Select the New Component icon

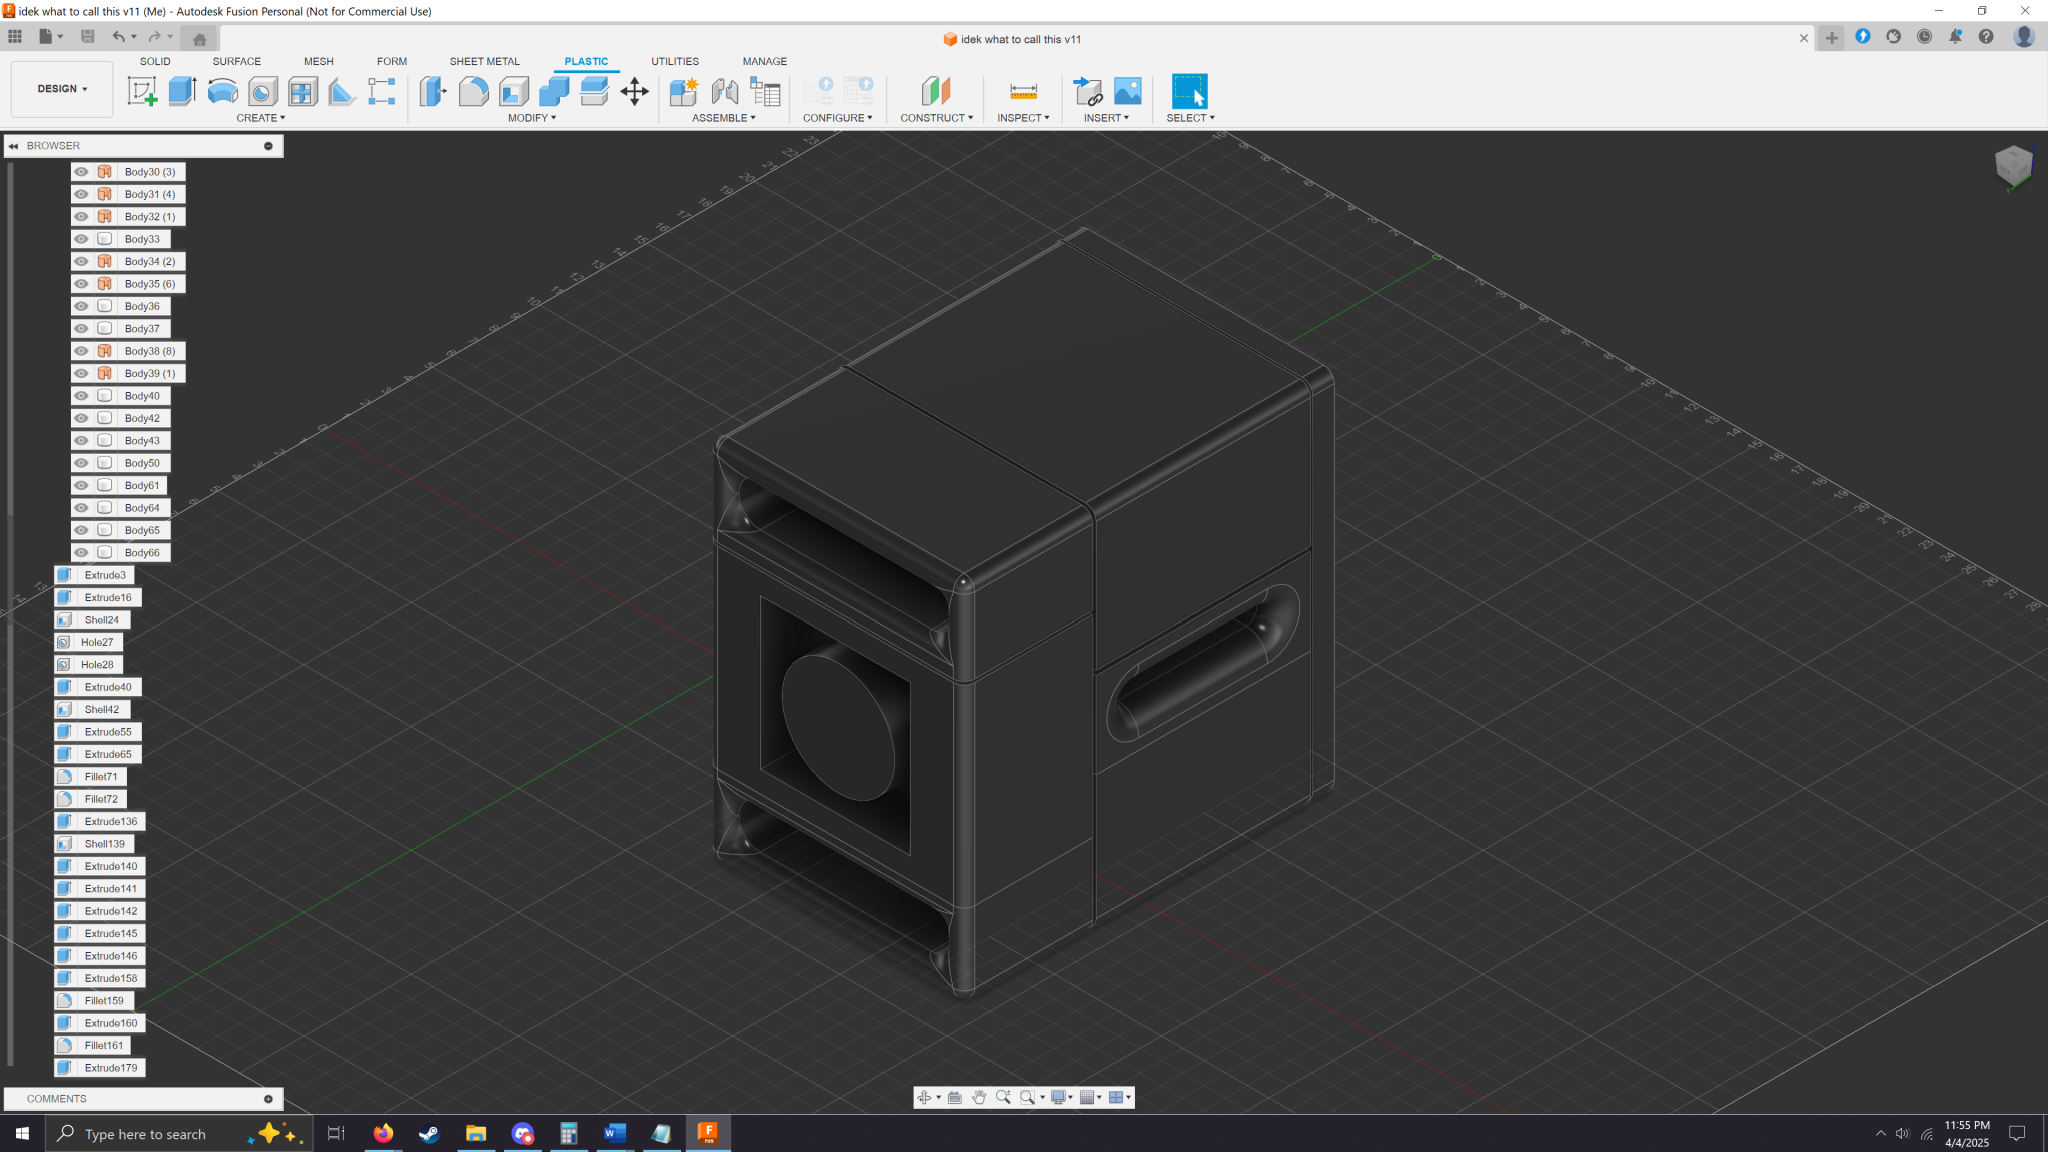tap(684, 91)
